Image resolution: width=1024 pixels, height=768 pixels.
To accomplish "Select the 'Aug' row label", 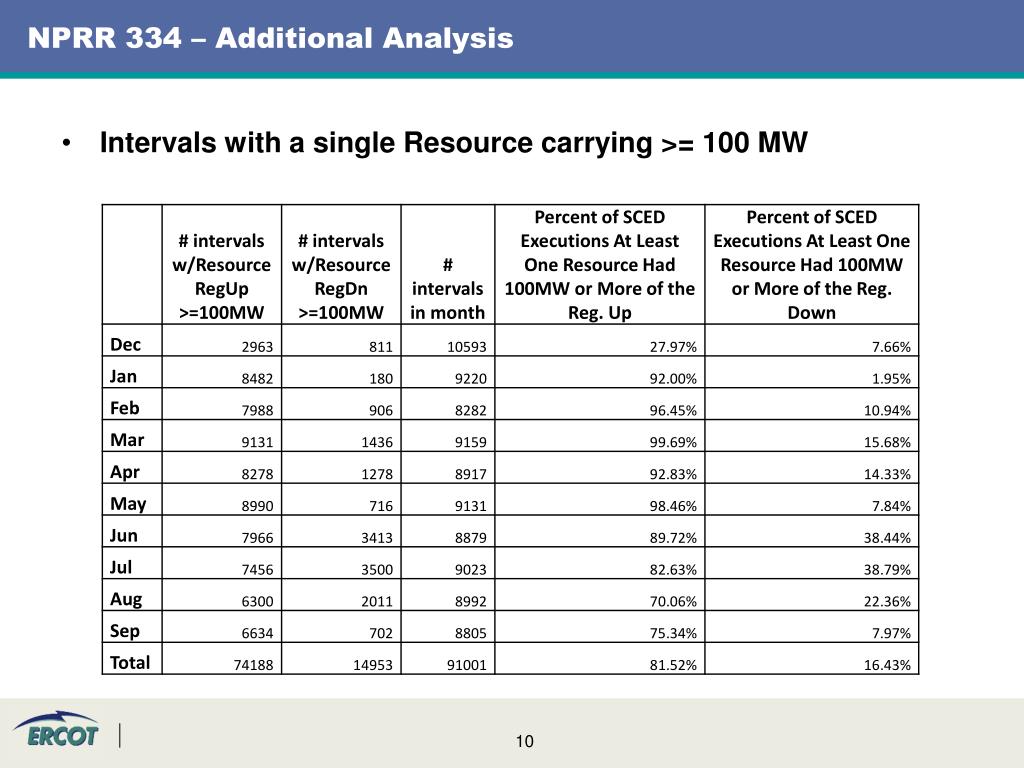I will [126, 600].
